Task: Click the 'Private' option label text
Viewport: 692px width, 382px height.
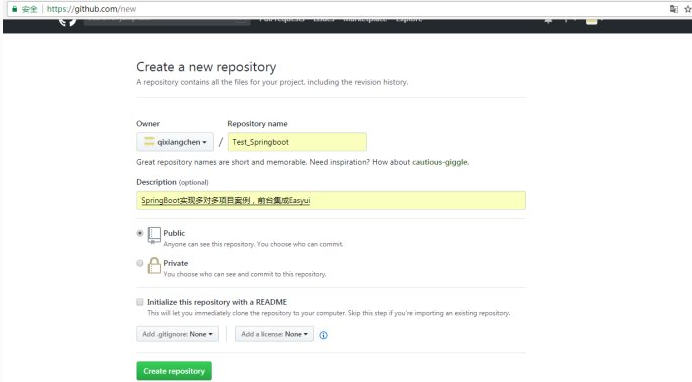Action: [x=176, y=263]
